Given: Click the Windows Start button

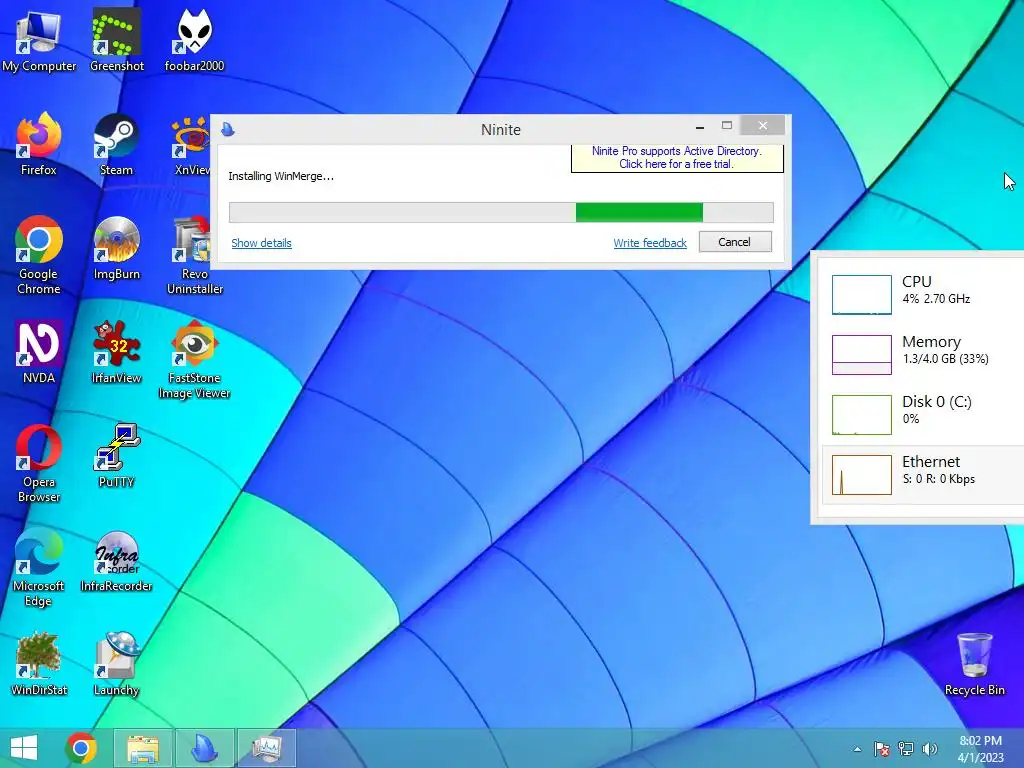Looking at the screenshot, I should tap(24, 748).
